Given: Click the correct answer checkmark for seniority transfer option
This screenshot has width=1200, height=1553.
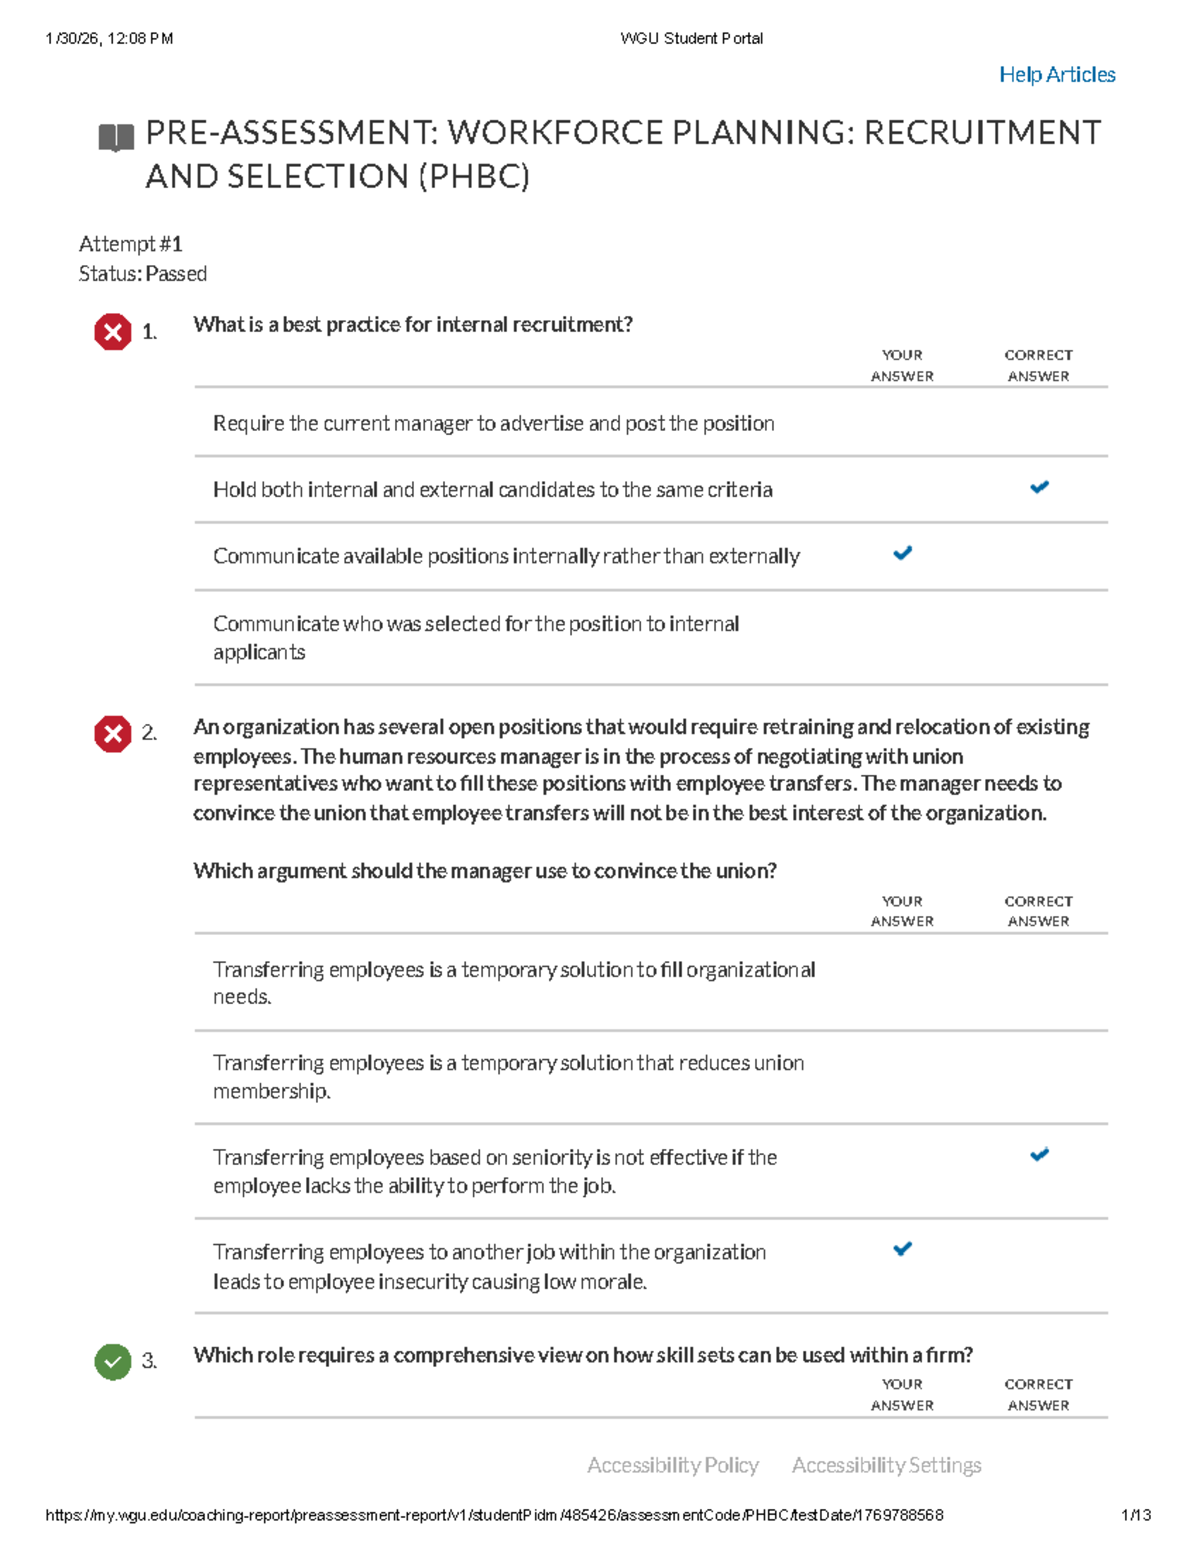Looking at the screenshot, I should (x=1039, y=1154).
